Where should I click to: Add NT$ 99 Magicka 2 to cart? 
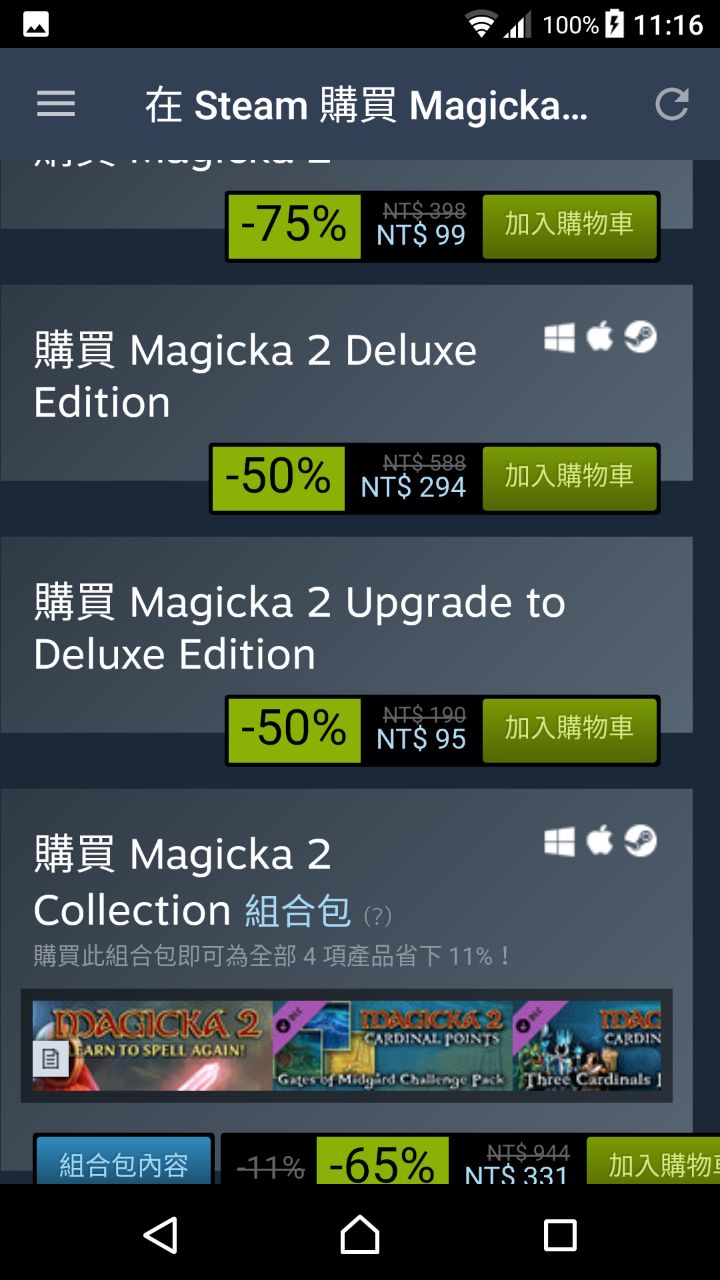(569, 226)
